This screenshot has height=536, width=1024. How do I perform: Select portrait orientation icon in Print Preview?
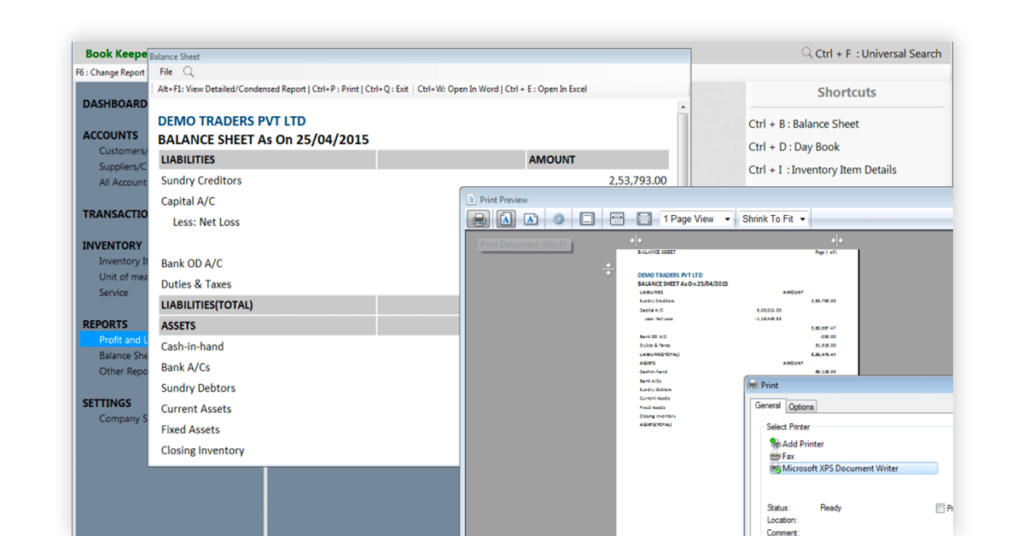(x=505, y=219)
